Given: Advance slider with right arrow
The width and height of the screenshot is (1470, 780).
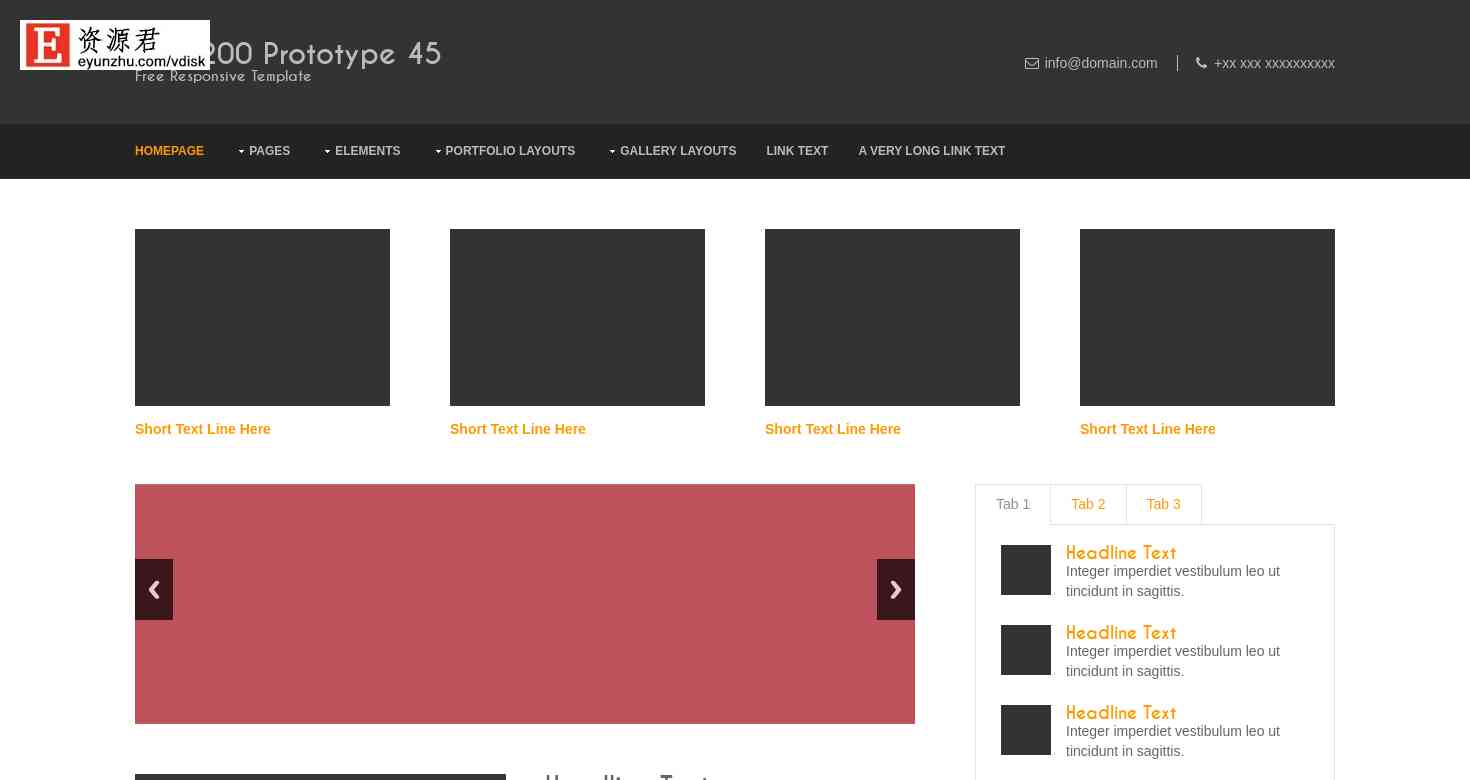Looking at the screenshot, I should point(896,589).
